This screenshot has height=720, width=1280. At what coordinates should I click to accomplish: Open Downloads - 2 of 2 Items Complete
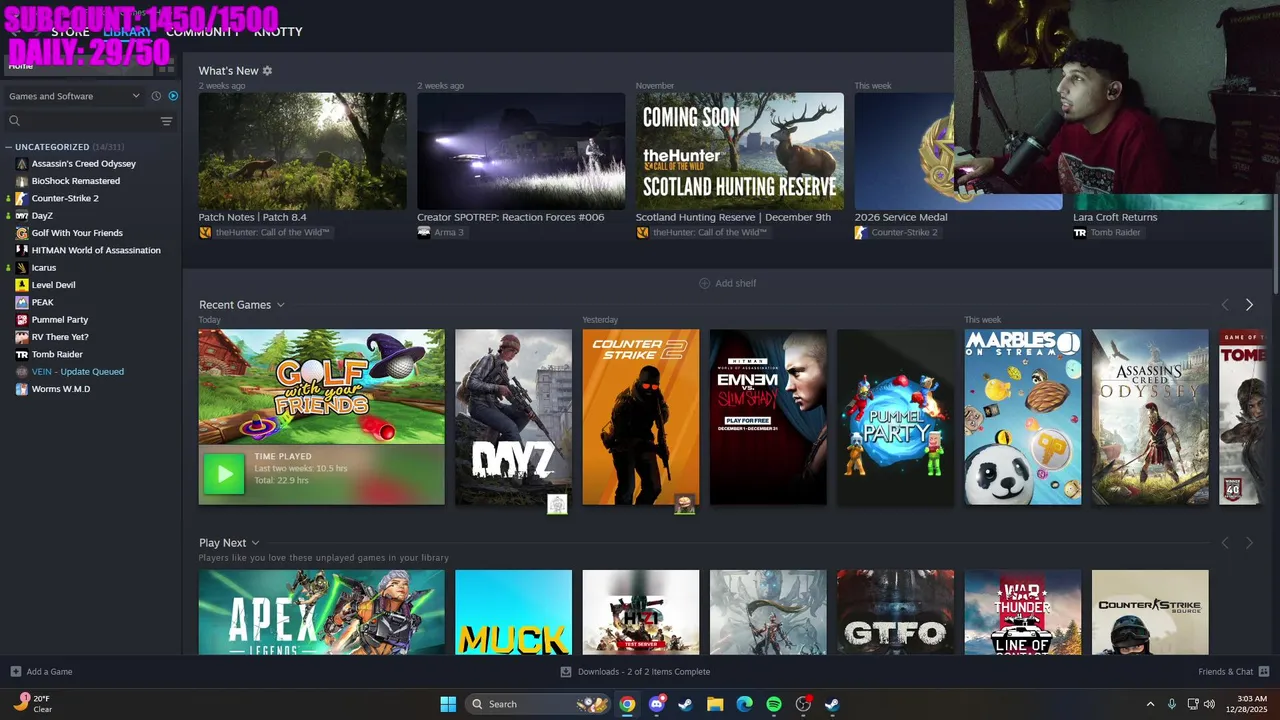pos(635,672)
